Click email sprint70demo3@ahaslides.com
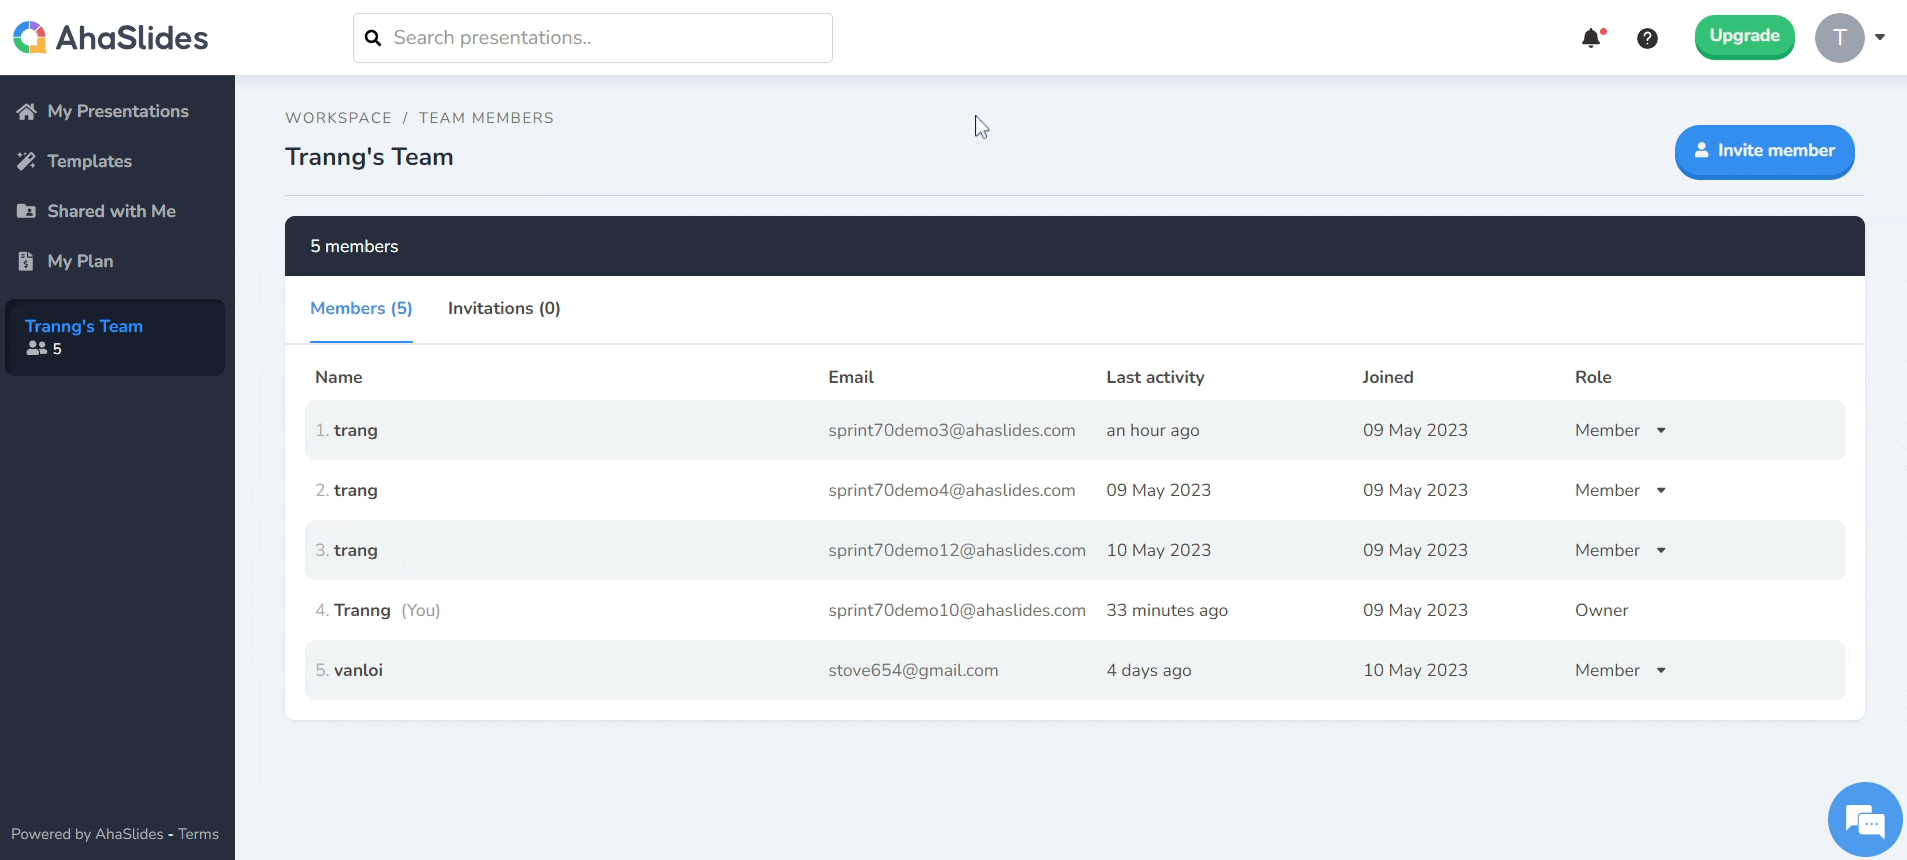Image resolution: width=1907 pixels, height=860 pixels. [x=952, y=430]
